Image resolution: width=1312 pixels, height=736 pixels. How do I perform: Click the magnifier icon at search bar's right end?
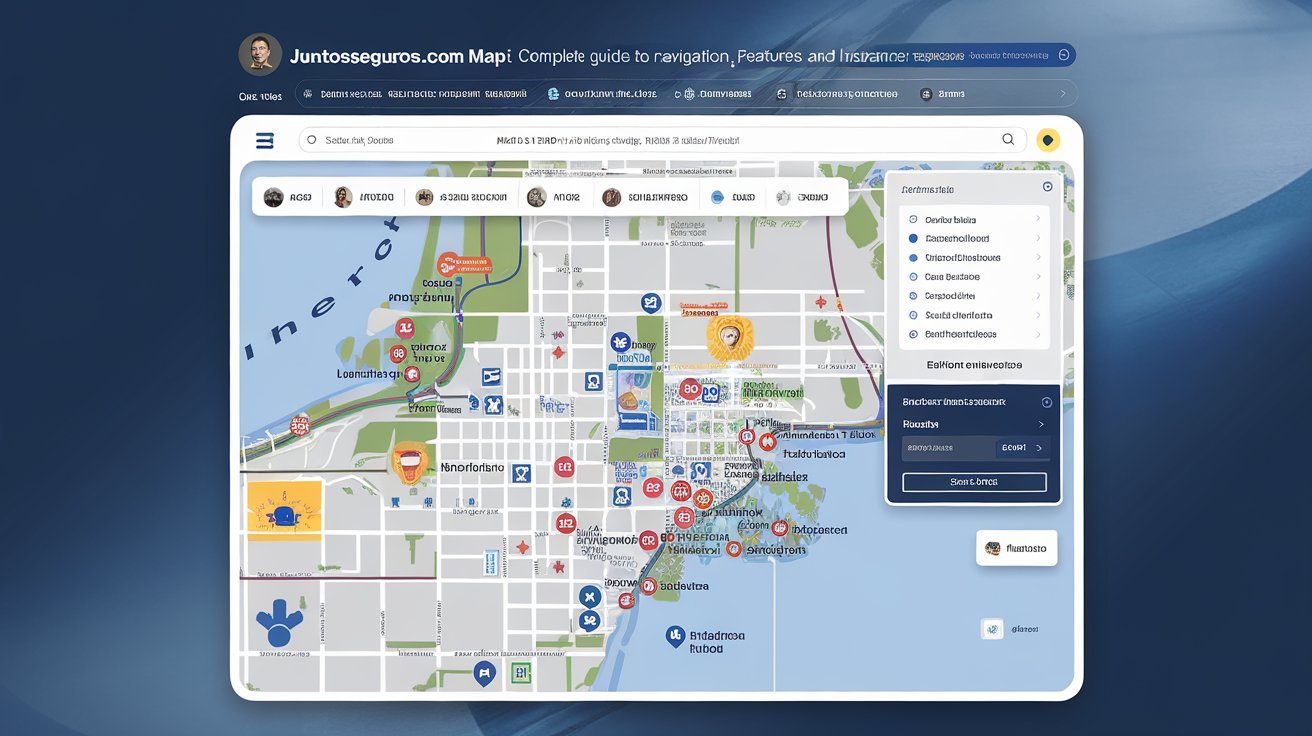coord(1008,140)
